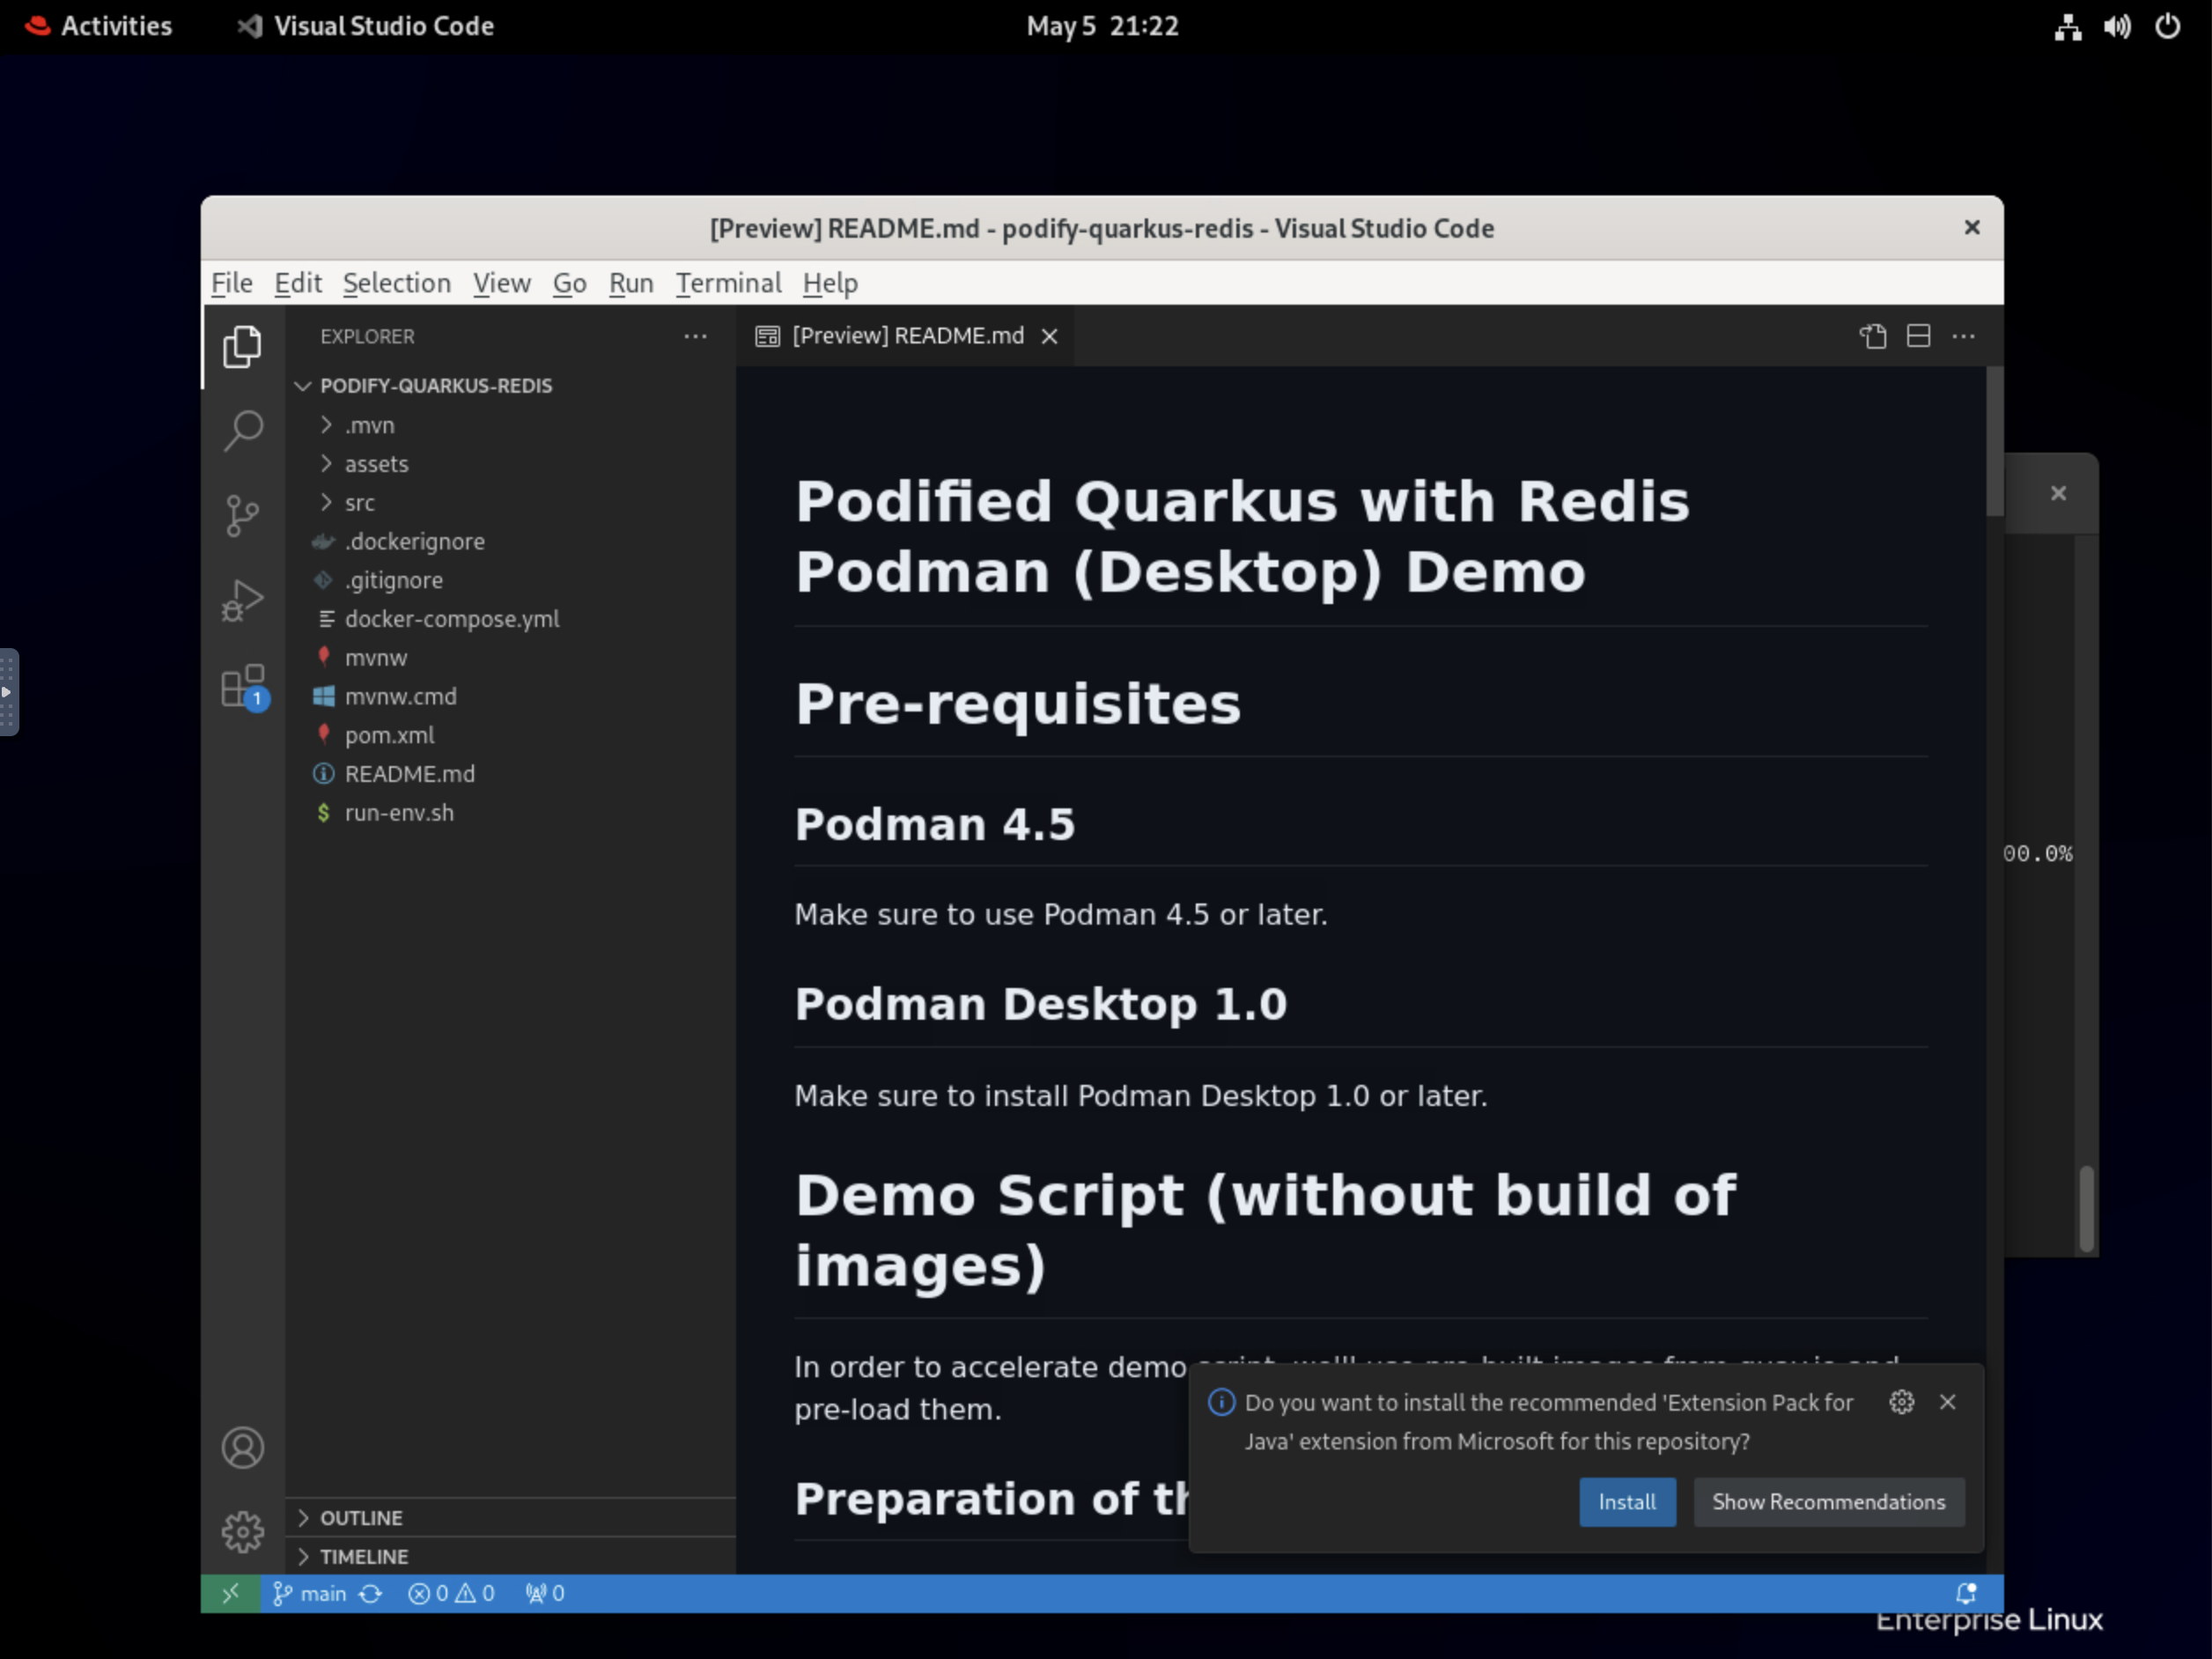Open the Edit menu

[298, 283]
